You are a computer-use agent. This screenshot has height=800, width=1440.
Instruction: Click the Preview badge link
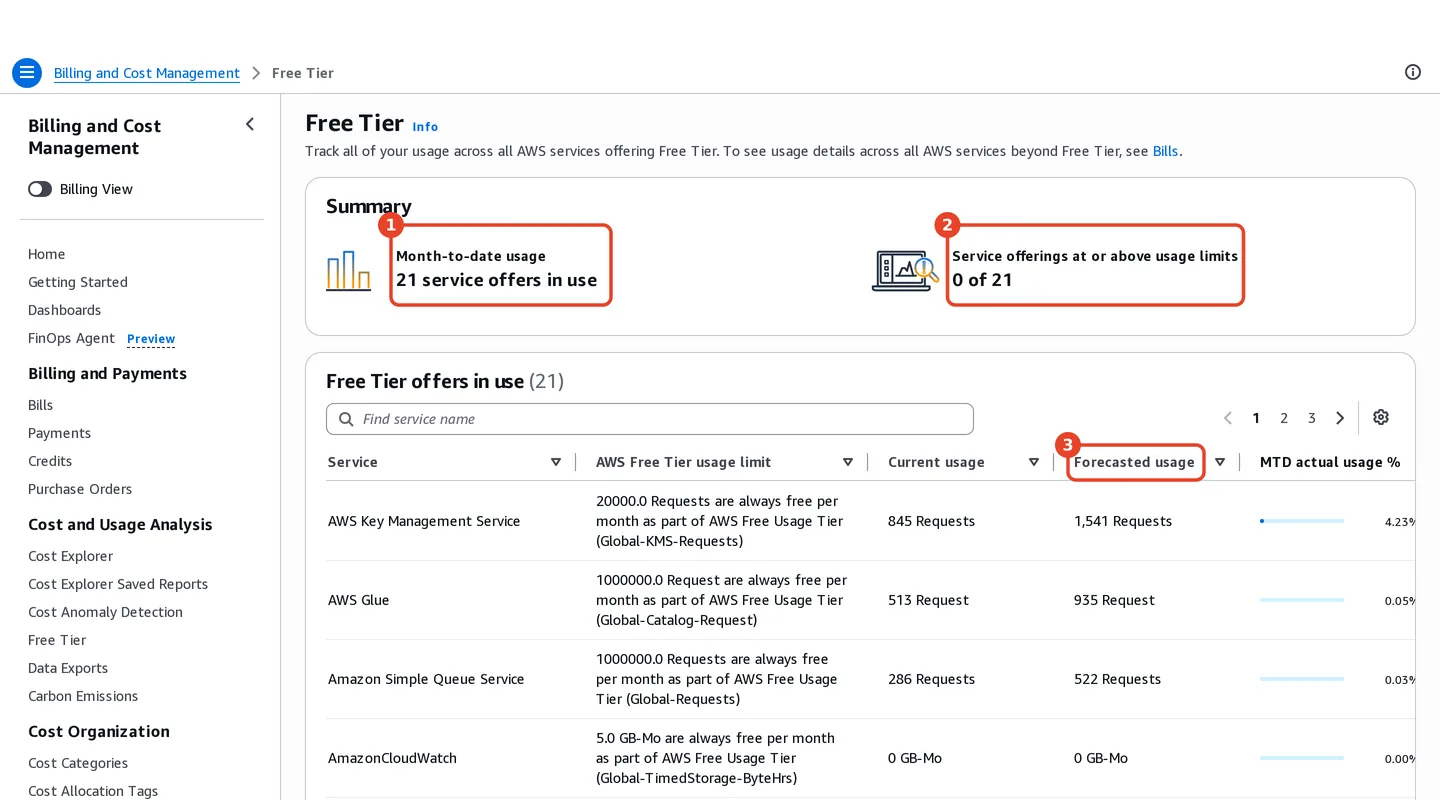click(151, 339)
